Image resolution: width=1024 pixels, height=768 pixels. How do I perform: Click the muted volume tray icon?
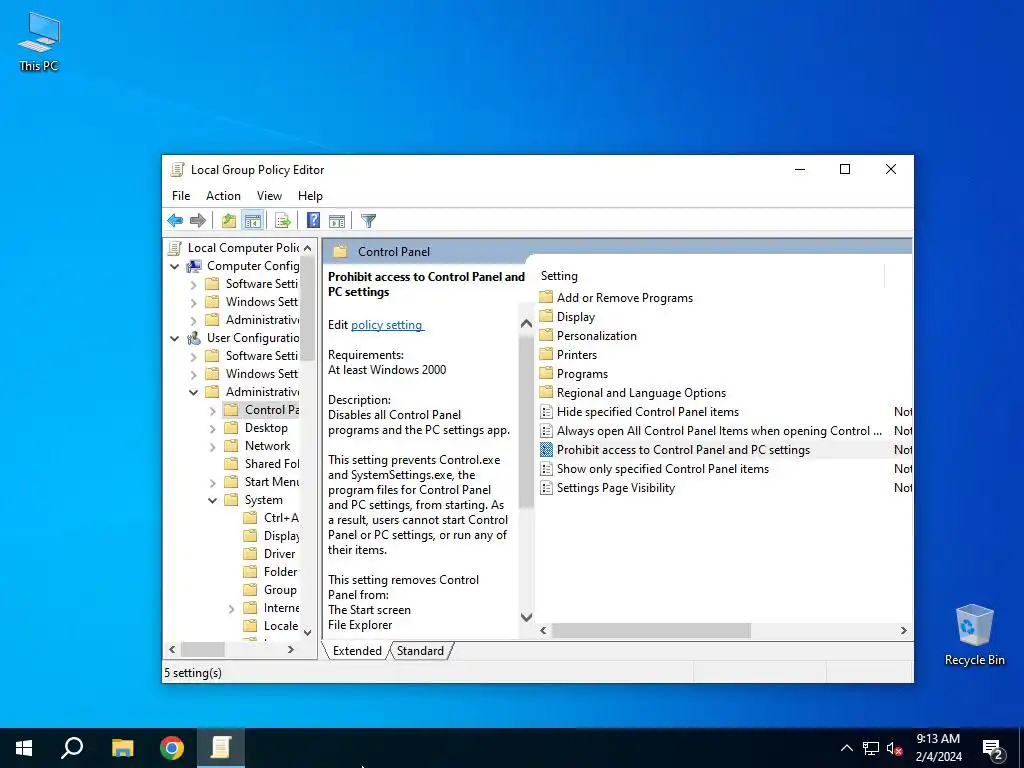coord(894,748)
